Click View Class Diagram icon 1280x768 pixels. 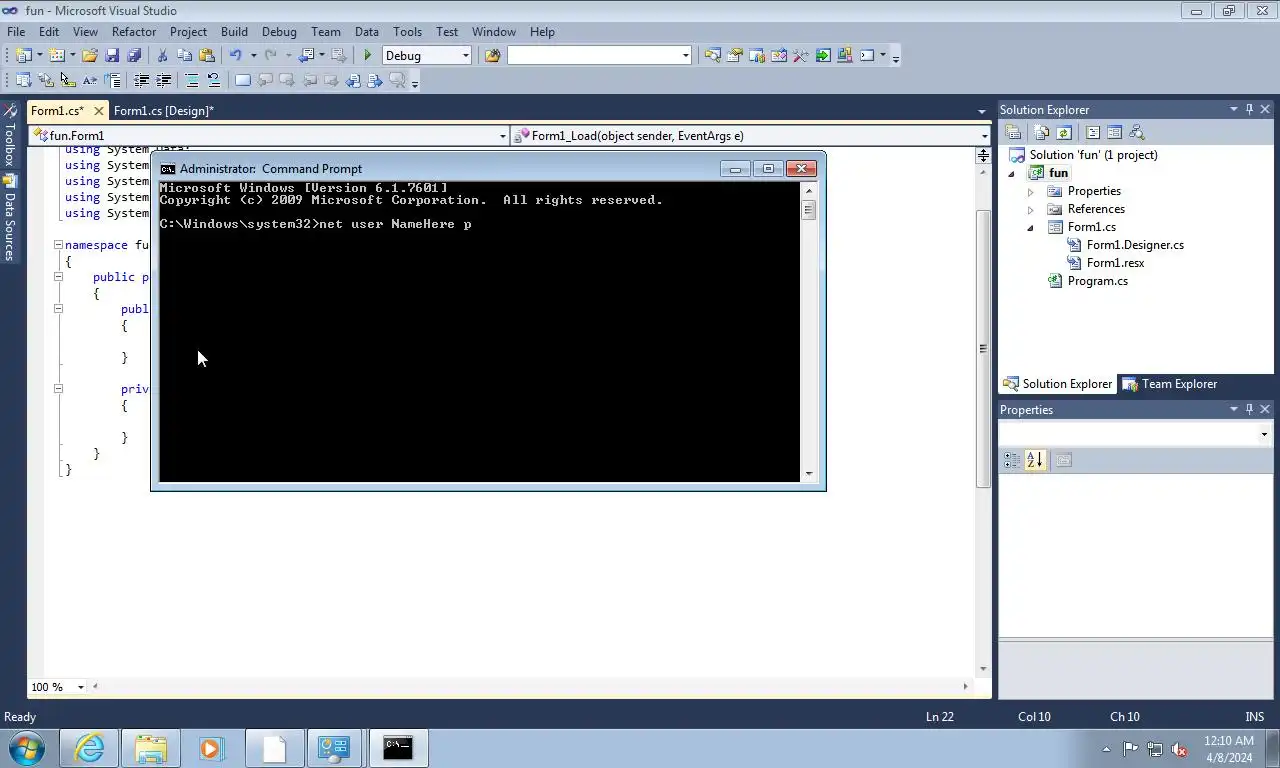pos(1136,132)
